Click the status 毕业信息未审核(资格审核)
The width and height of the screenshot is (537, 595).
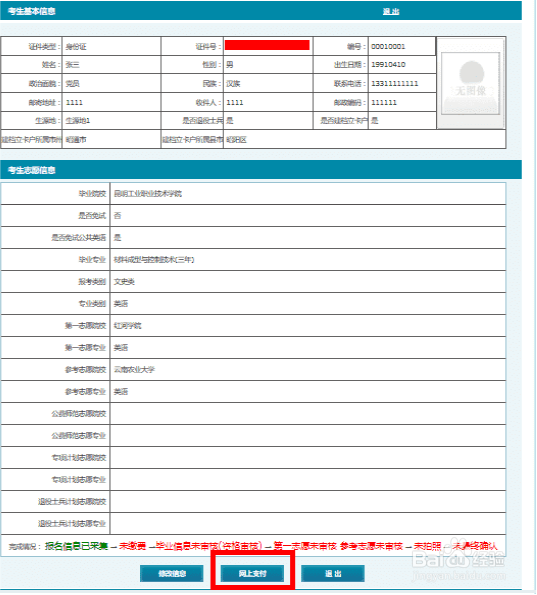(x=209, y=546)
